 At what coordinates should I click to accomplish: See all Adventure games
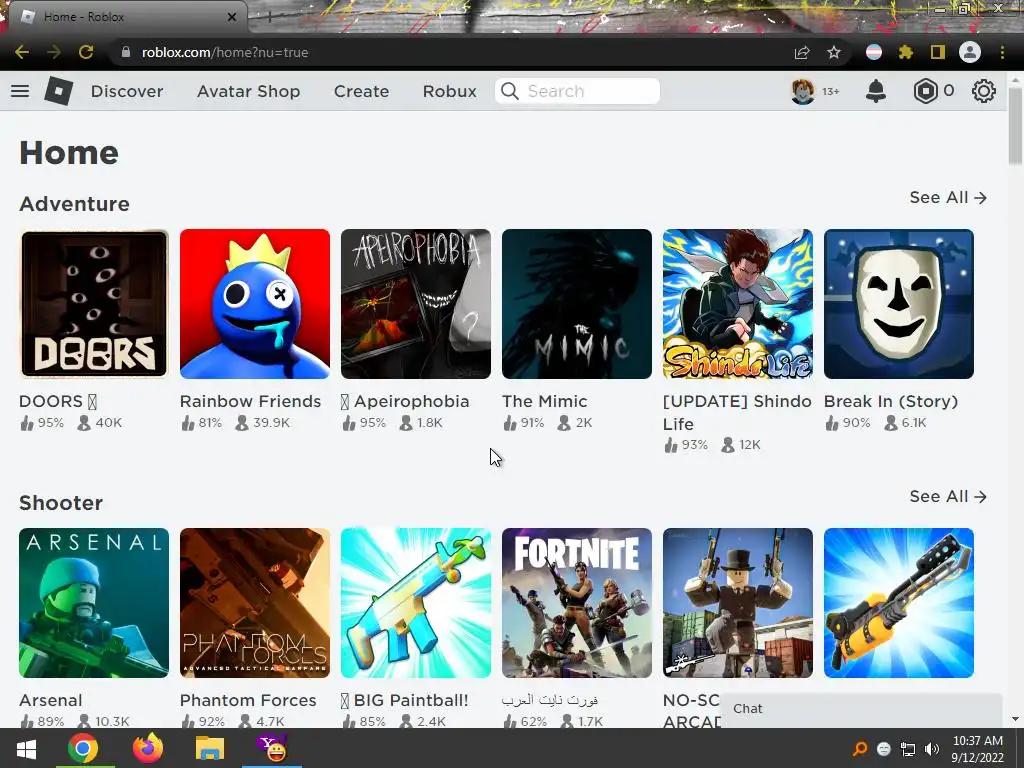(x=948, y=197)
